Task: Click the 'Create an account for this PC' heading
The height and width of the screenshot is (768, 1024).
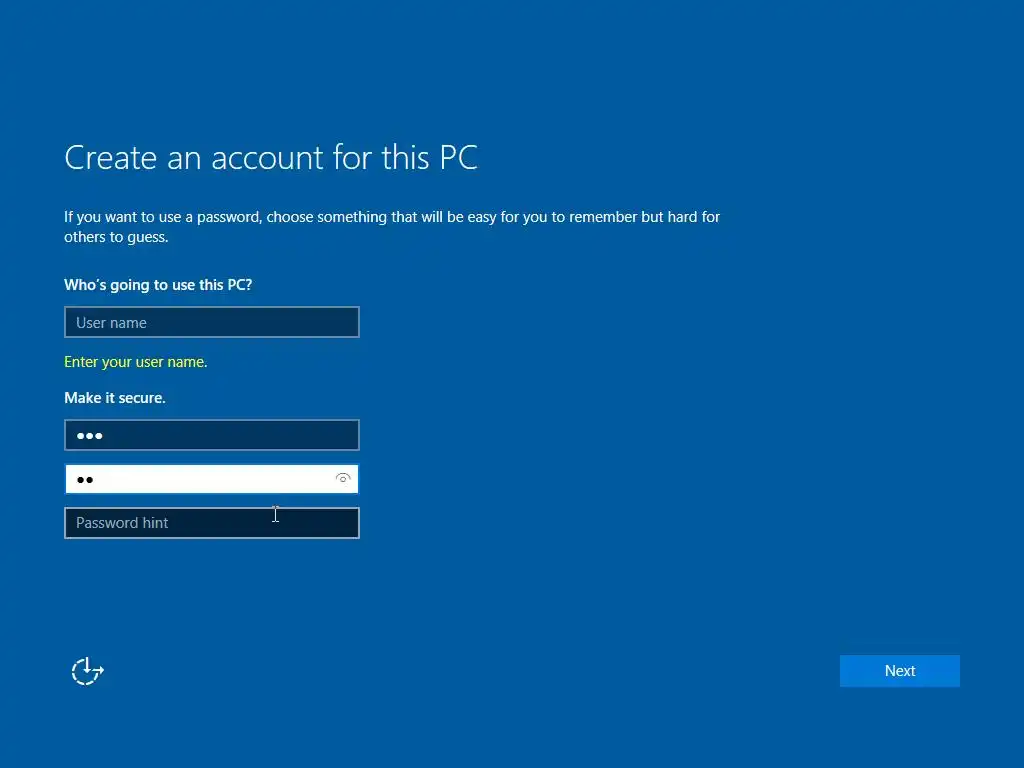Action: [271, 157]
